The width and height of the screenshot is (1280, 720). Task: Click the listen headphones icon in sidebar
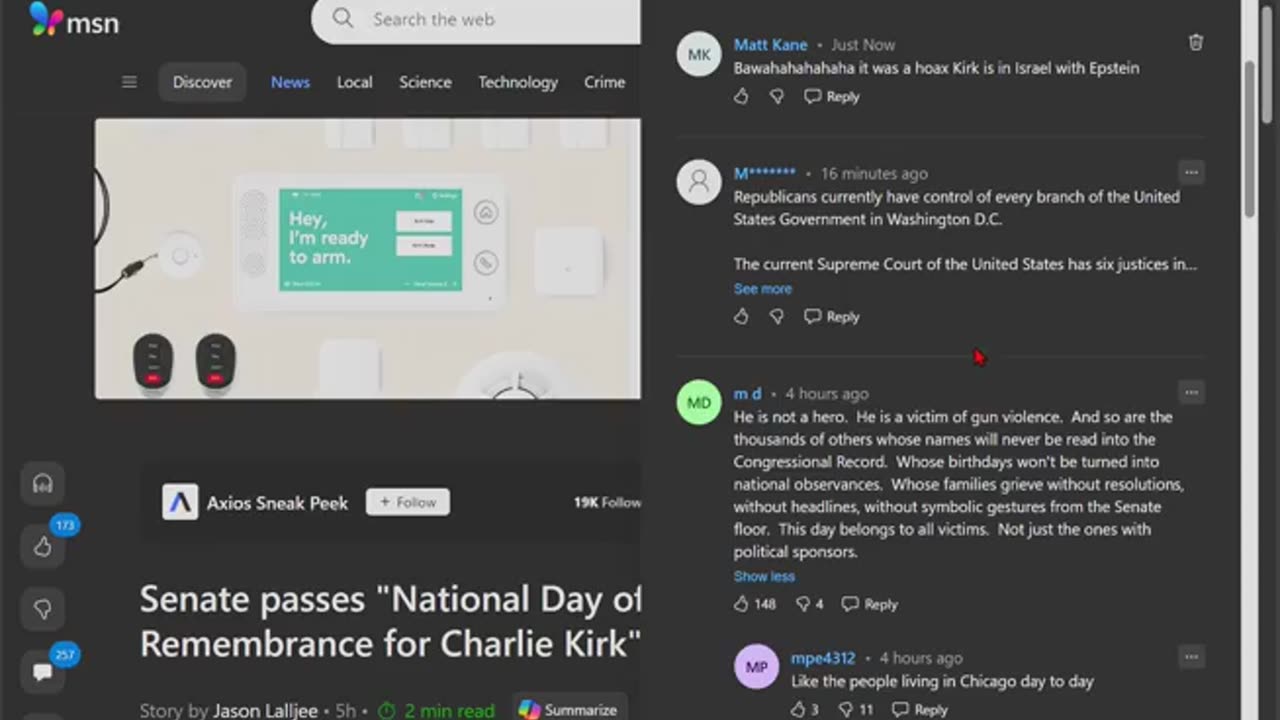42,484
